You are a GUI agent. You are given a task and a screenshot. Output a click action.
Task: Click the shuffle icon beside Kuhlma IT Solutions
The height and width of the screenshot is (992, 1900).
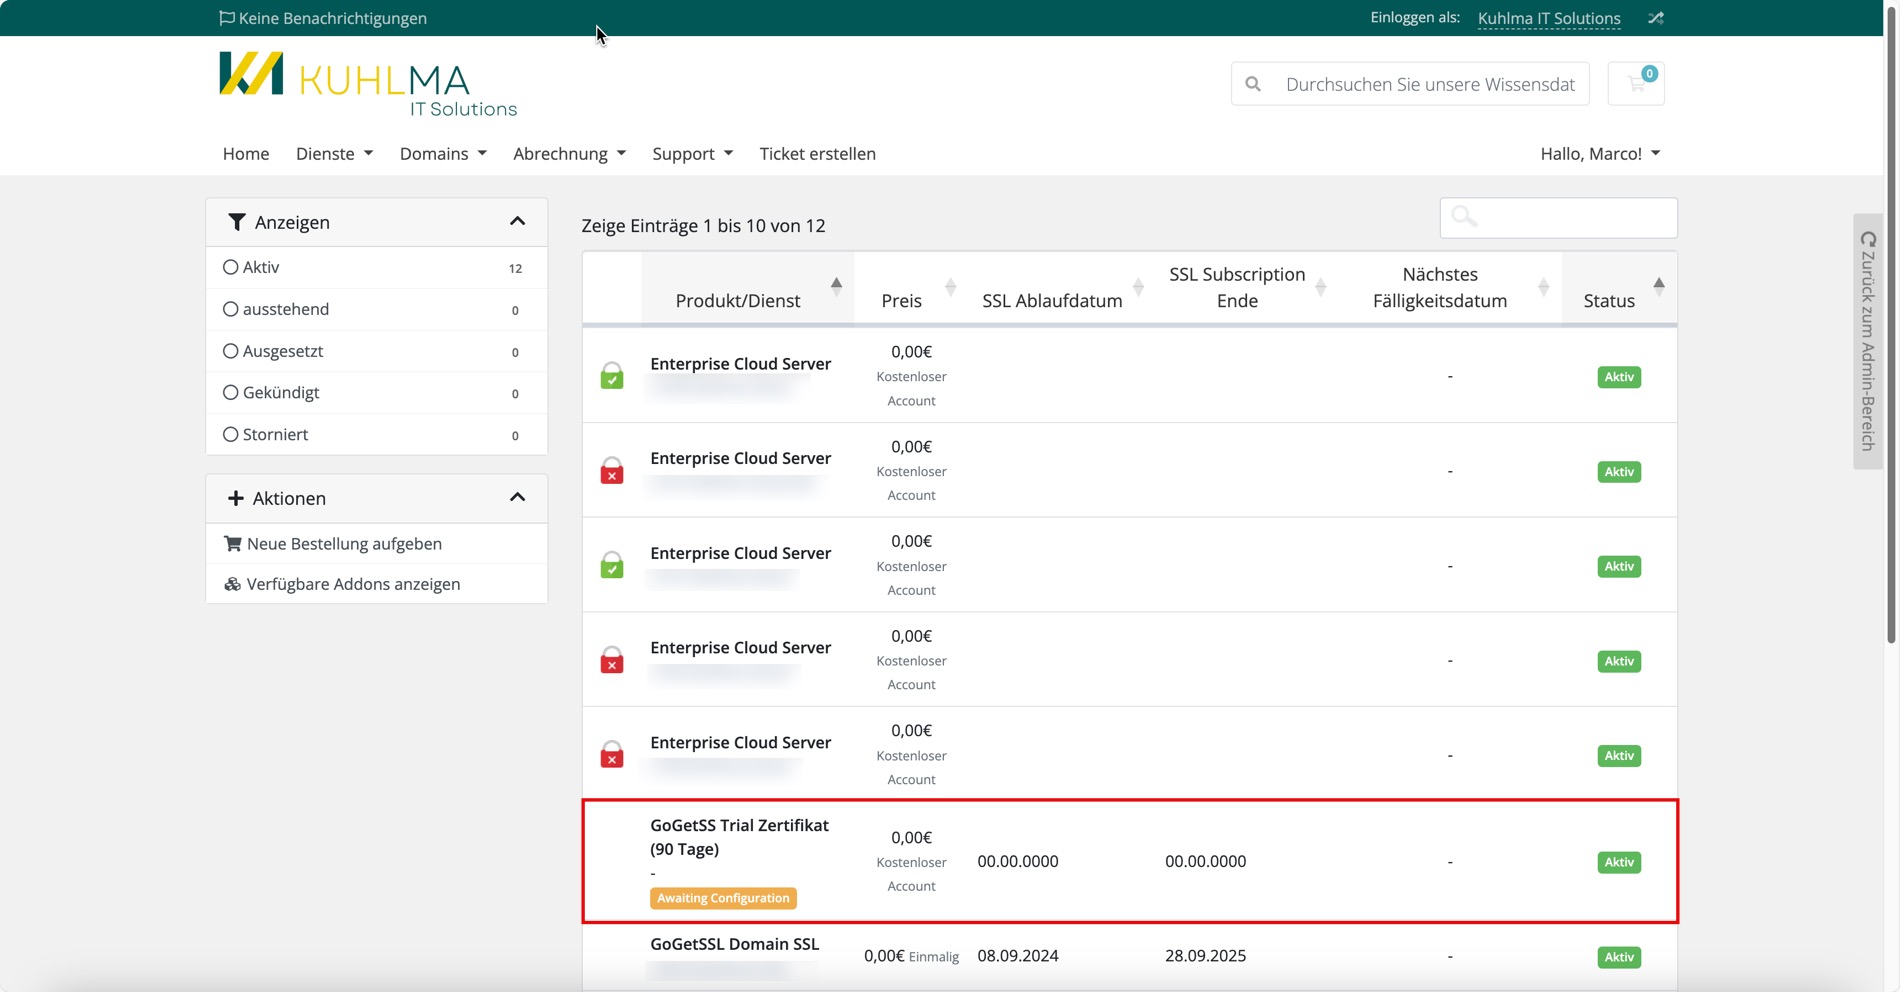tap(1656, 18)
